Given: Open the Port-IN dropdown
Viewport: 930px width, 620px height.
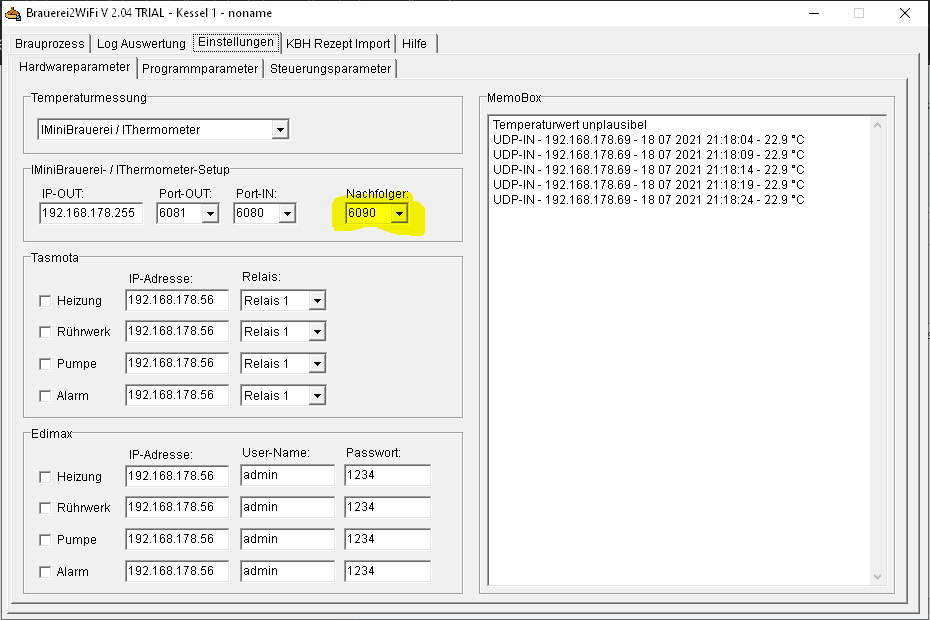Looking at the screenshot, I should [x=287, y=213].
